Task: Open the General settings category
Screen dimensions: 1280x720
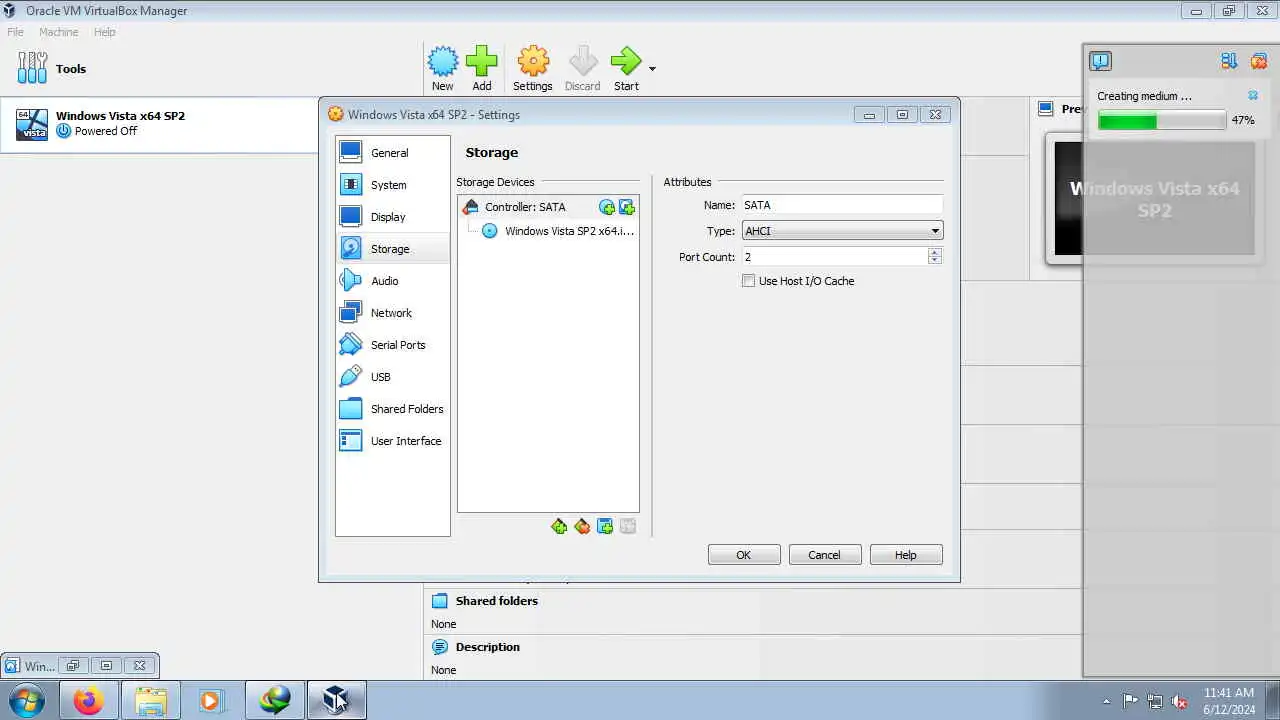Action: pos(393,153)
